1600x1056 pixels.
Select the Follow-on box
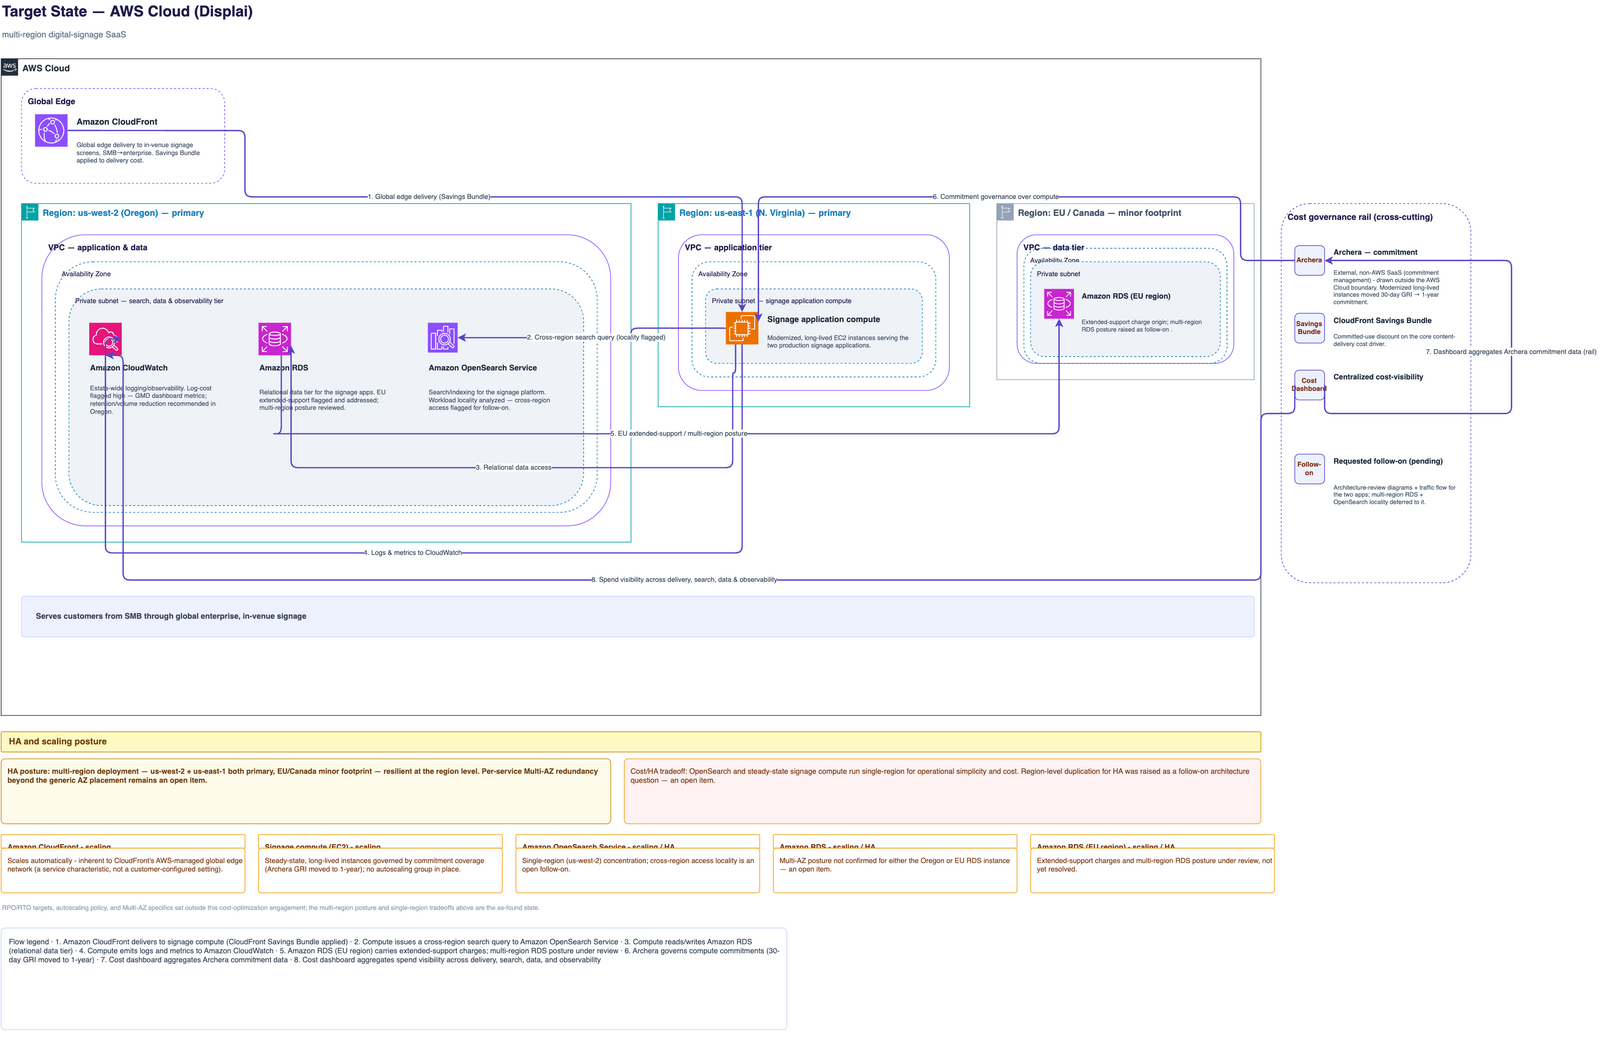[x=1309, y=469]
